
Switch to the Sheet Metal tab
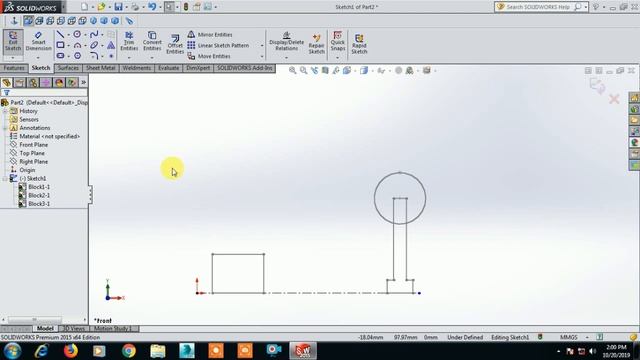pyautogui.click(x=100, y=68)
